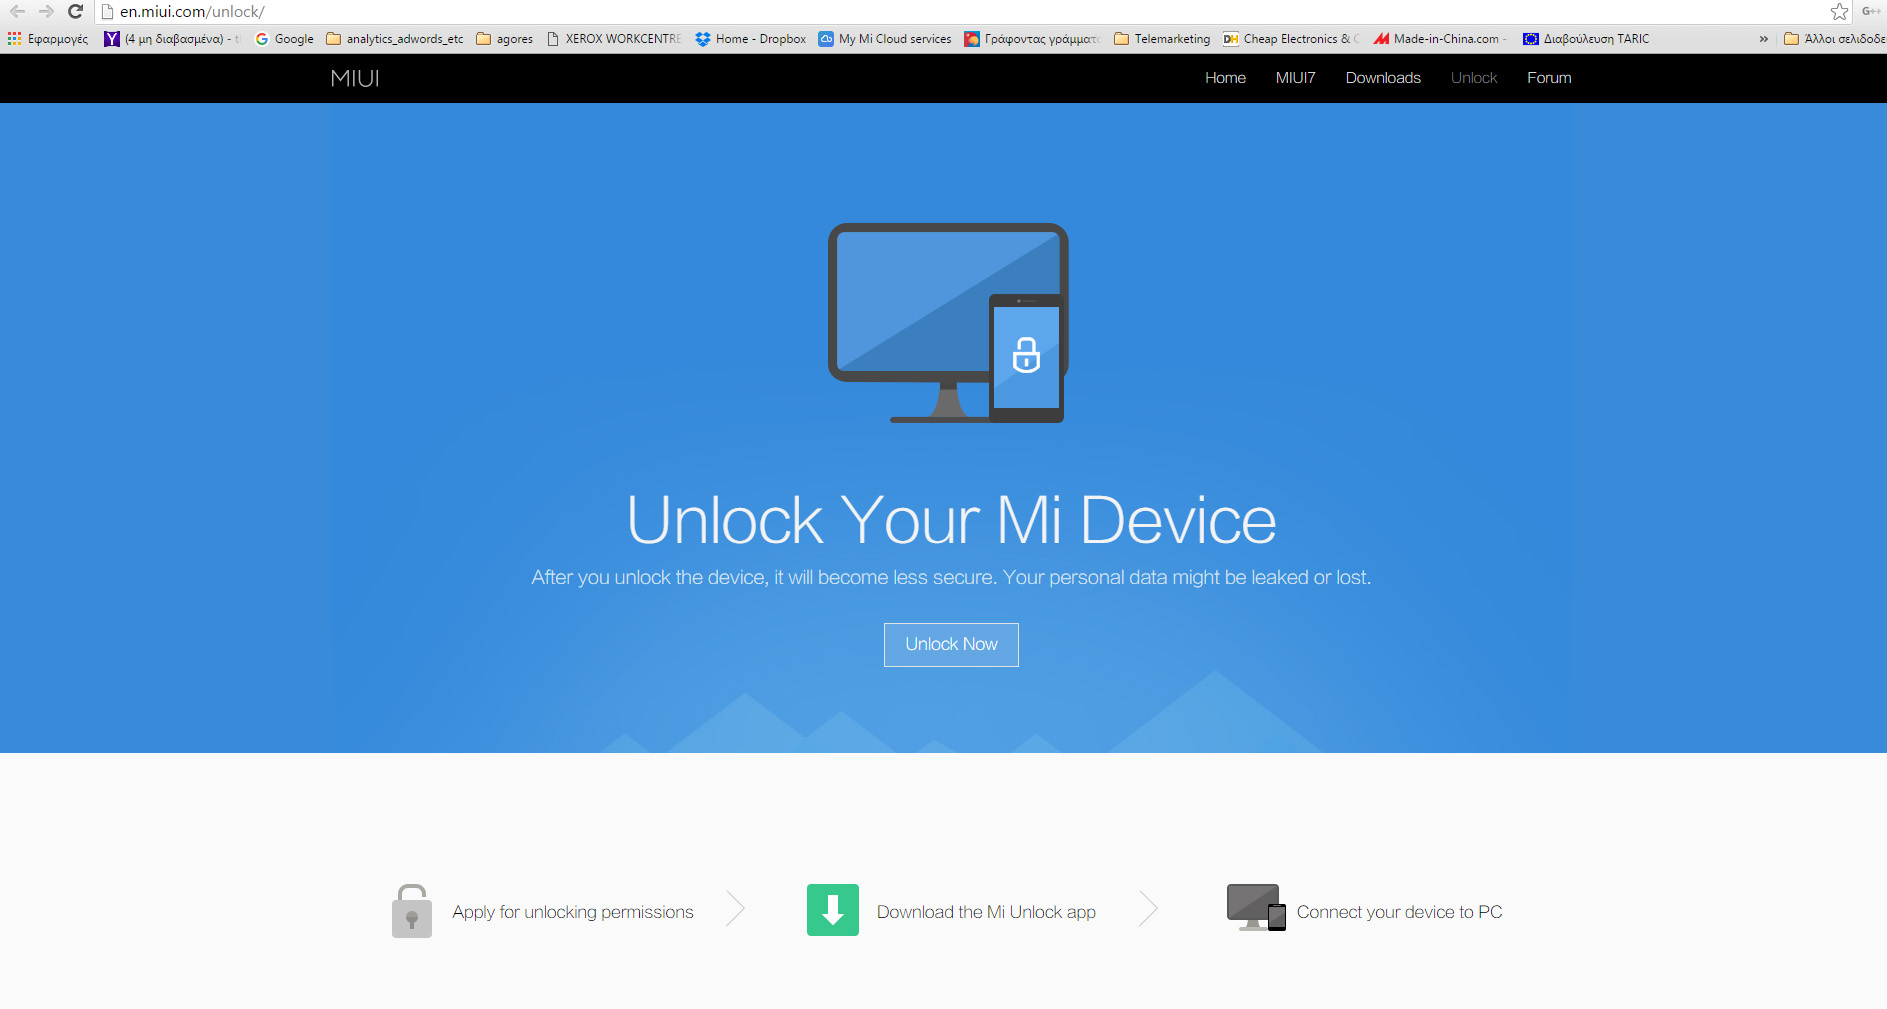Click the browser back arrow

click(17, 11)
